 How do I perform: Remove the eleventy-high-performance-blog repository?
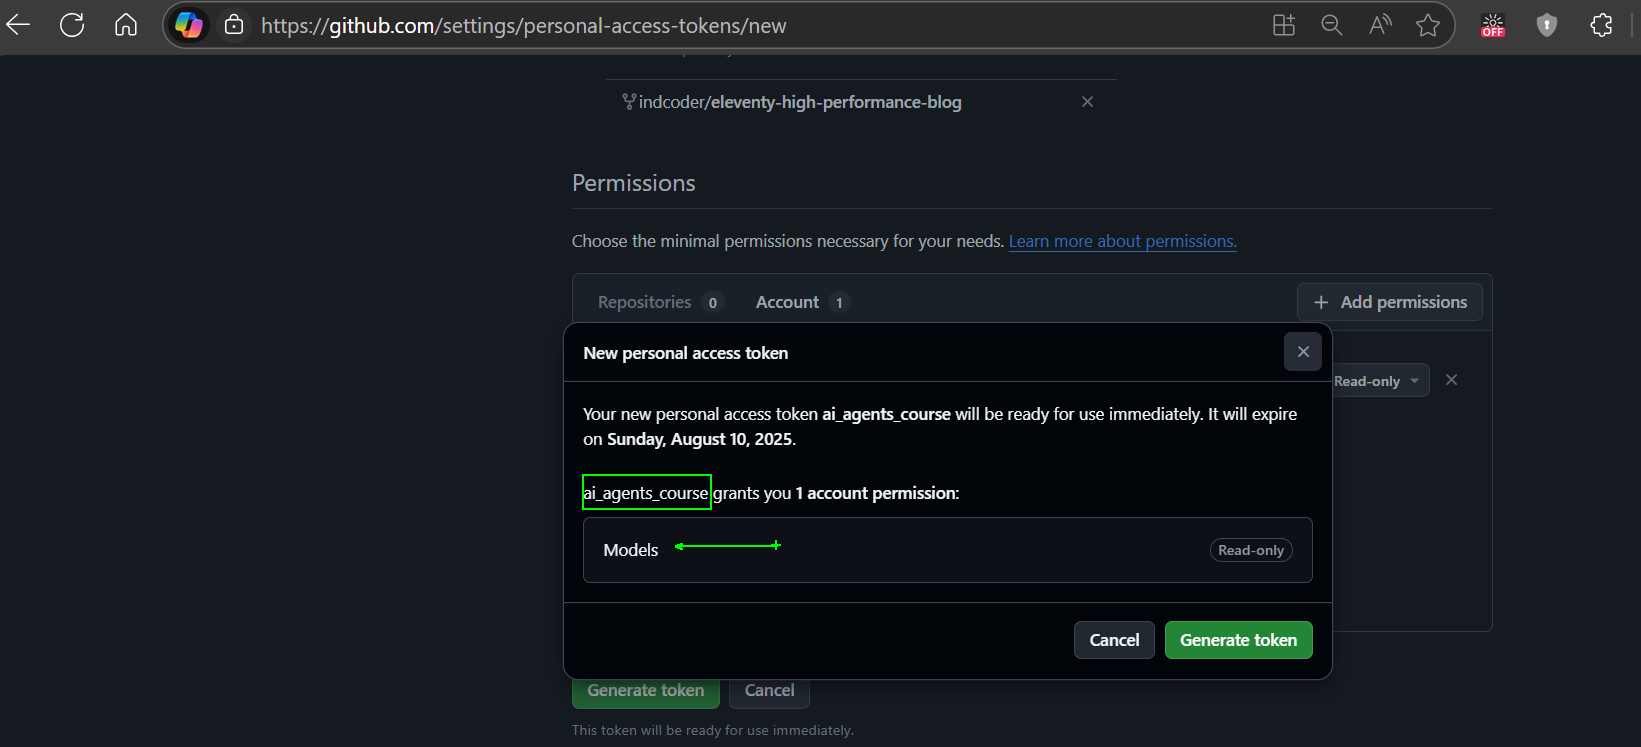tap(1087, 102)
